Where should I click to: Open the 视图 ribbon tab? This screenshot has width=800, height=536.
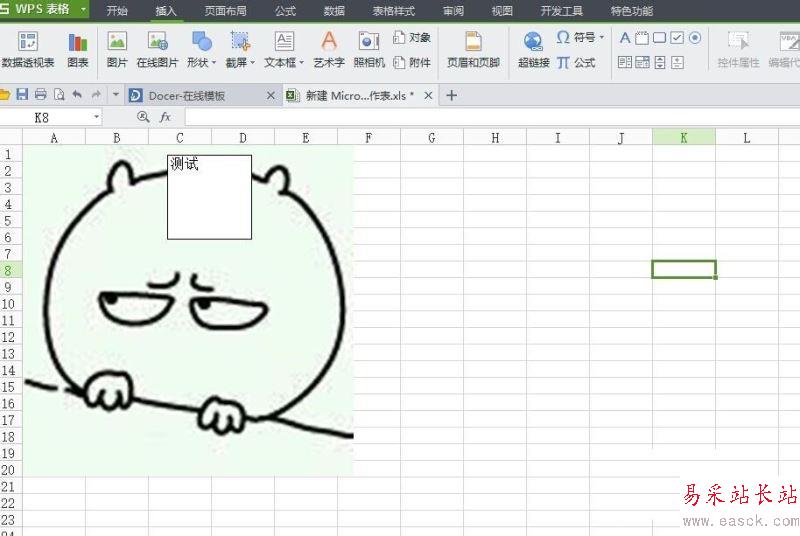coord(502,11)
